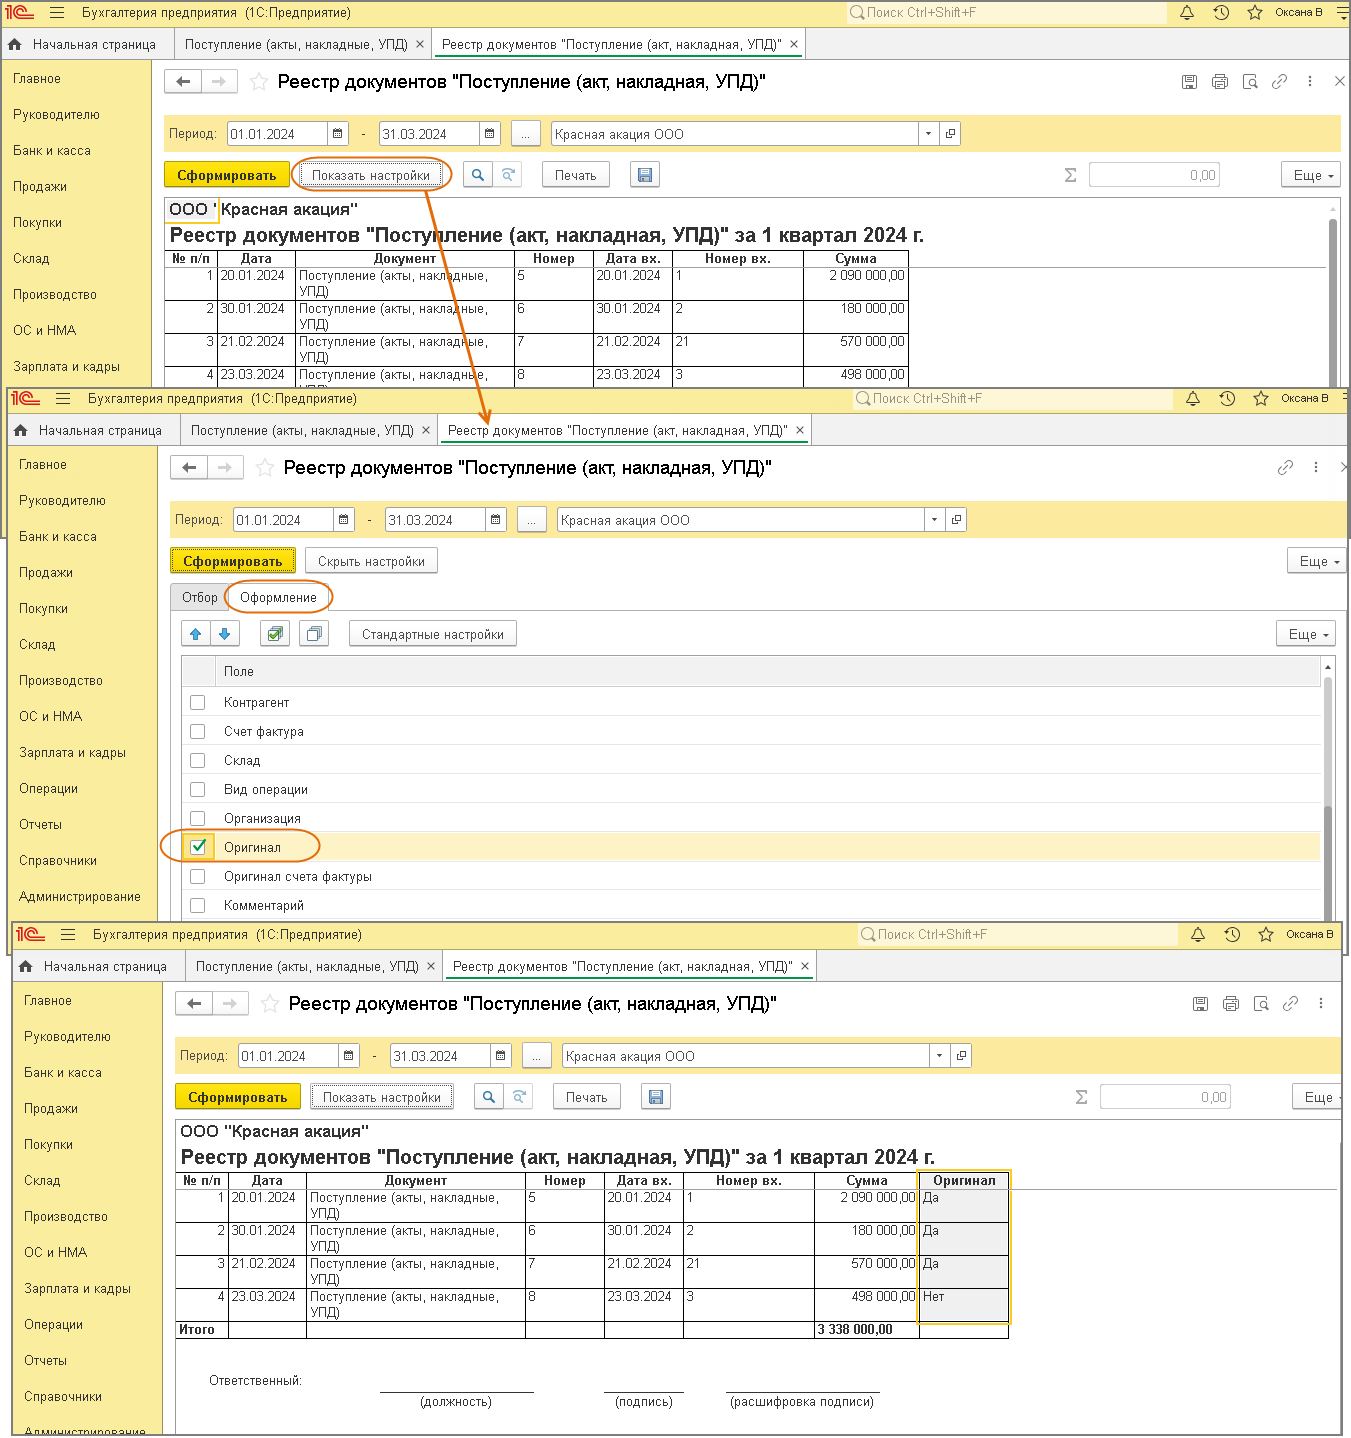Bottom window: click the magnifier search button
Viewport: 1351px width, 1438px height.
tap(489, 1097)
